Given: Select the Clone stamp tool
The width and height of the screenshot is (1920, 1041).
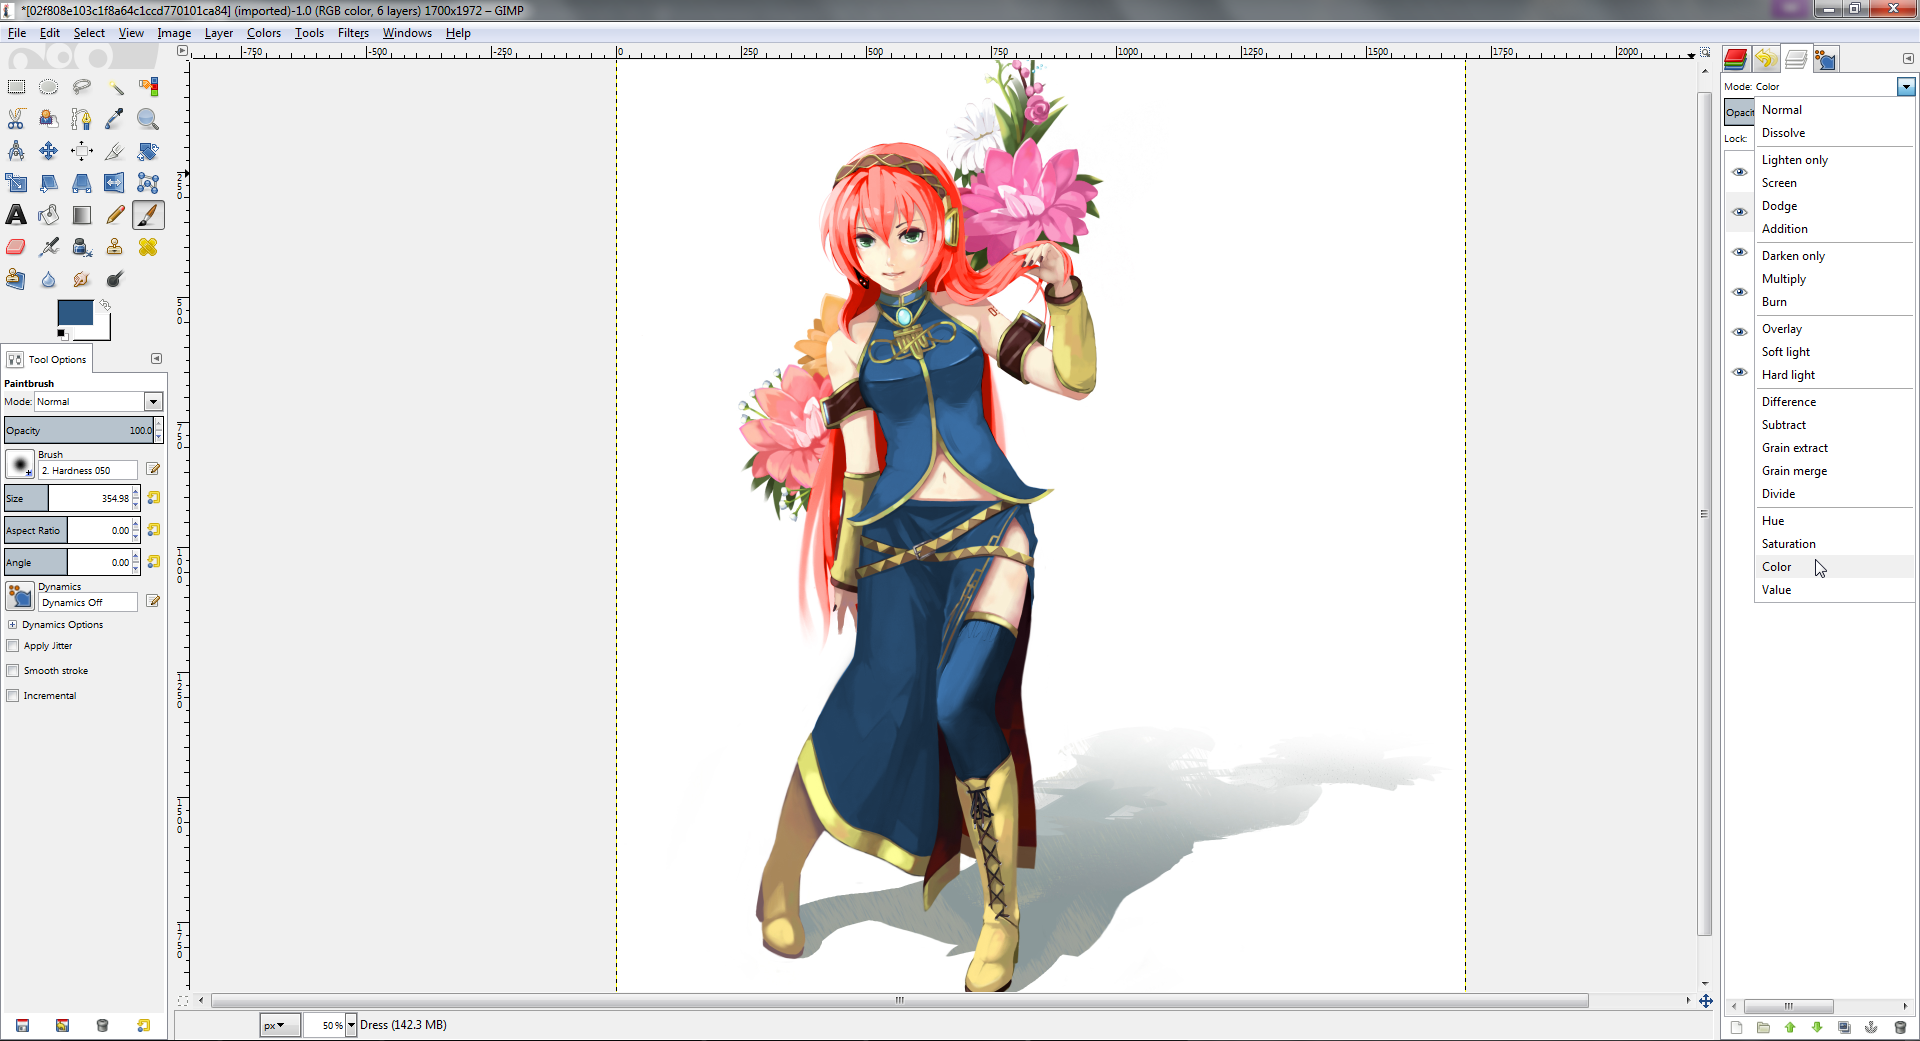Looking at the screenshot, I should (115, 247).
